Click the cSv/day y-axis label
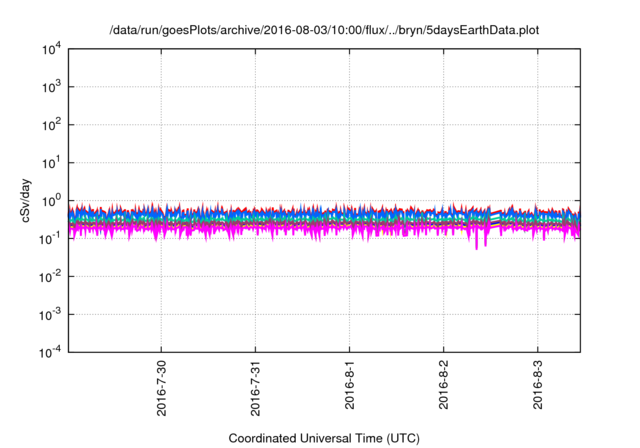 tap(25, 200)
